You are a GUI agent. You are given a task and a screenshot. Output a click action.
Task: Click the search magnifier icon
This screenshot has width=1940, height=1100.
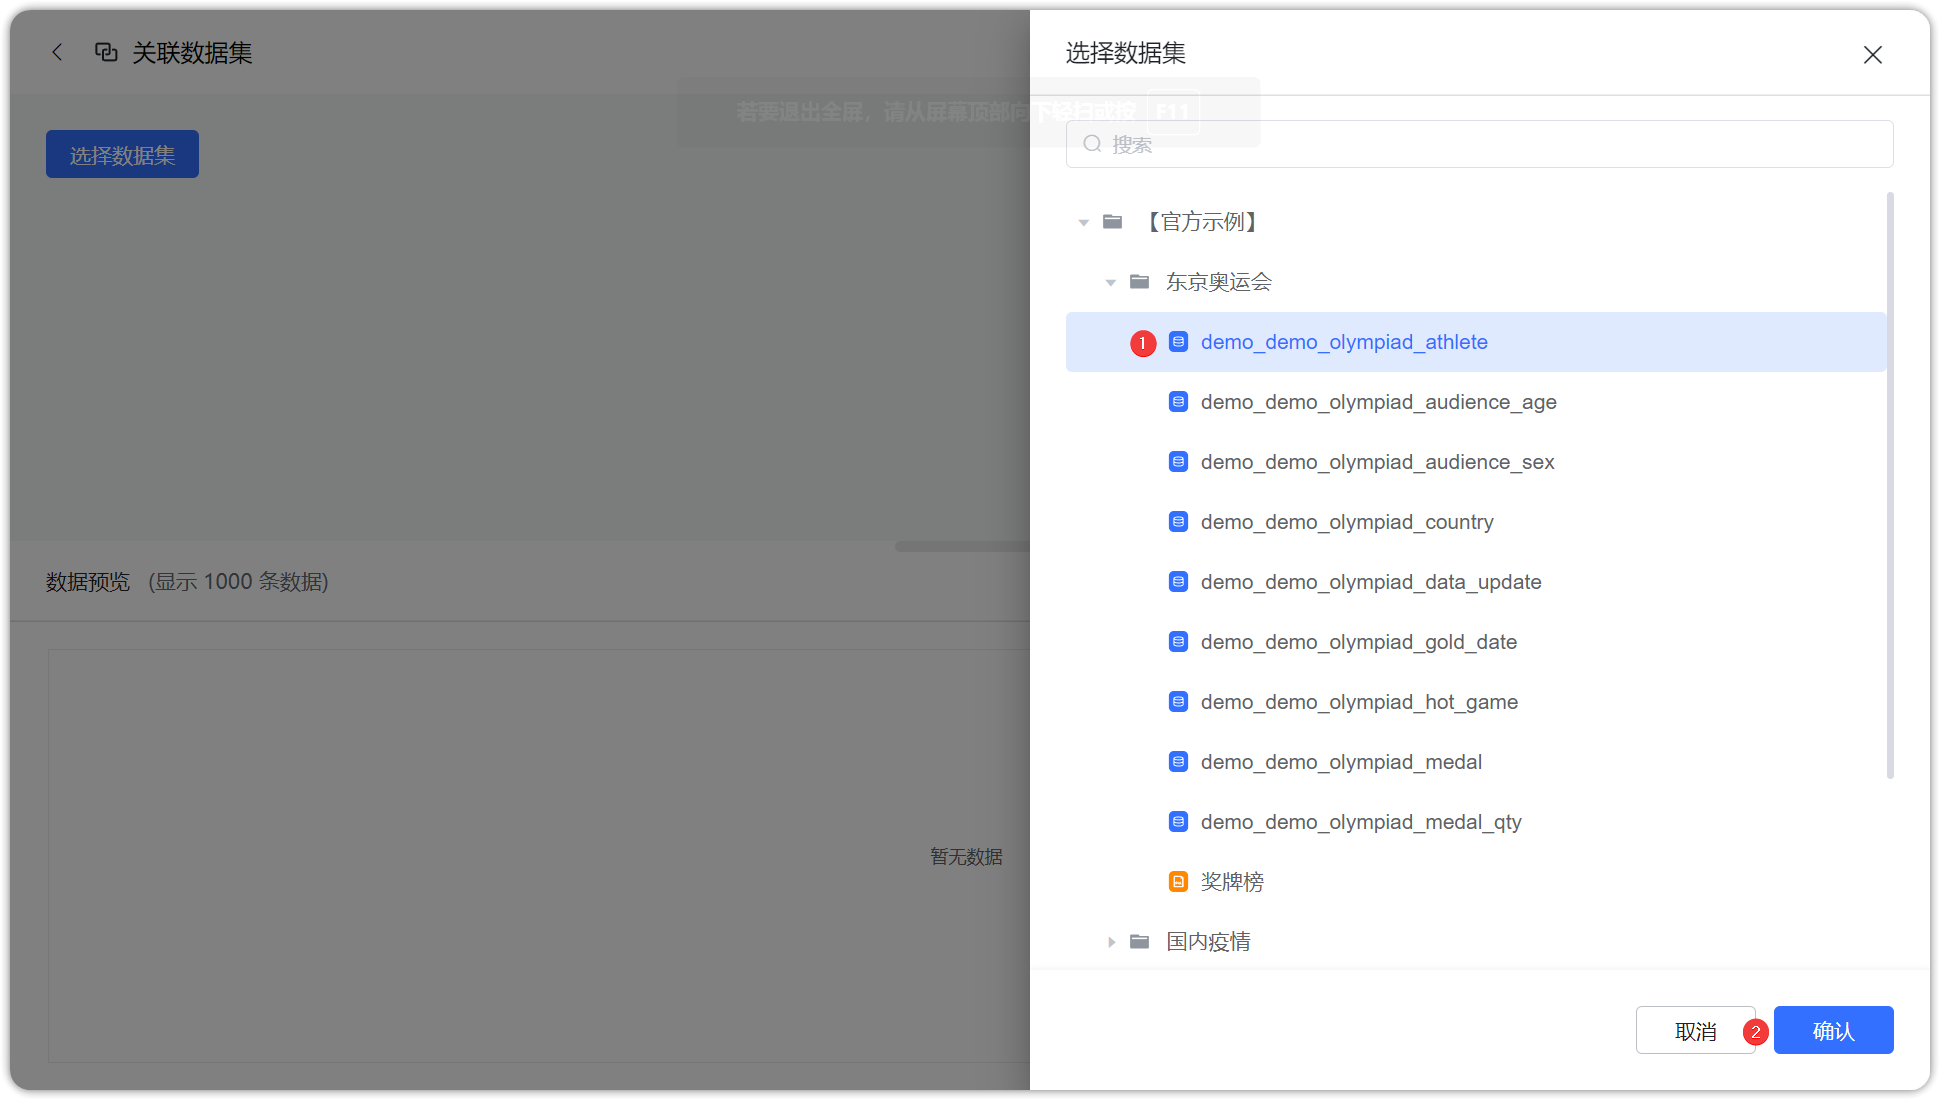[x=1092, y=144]
